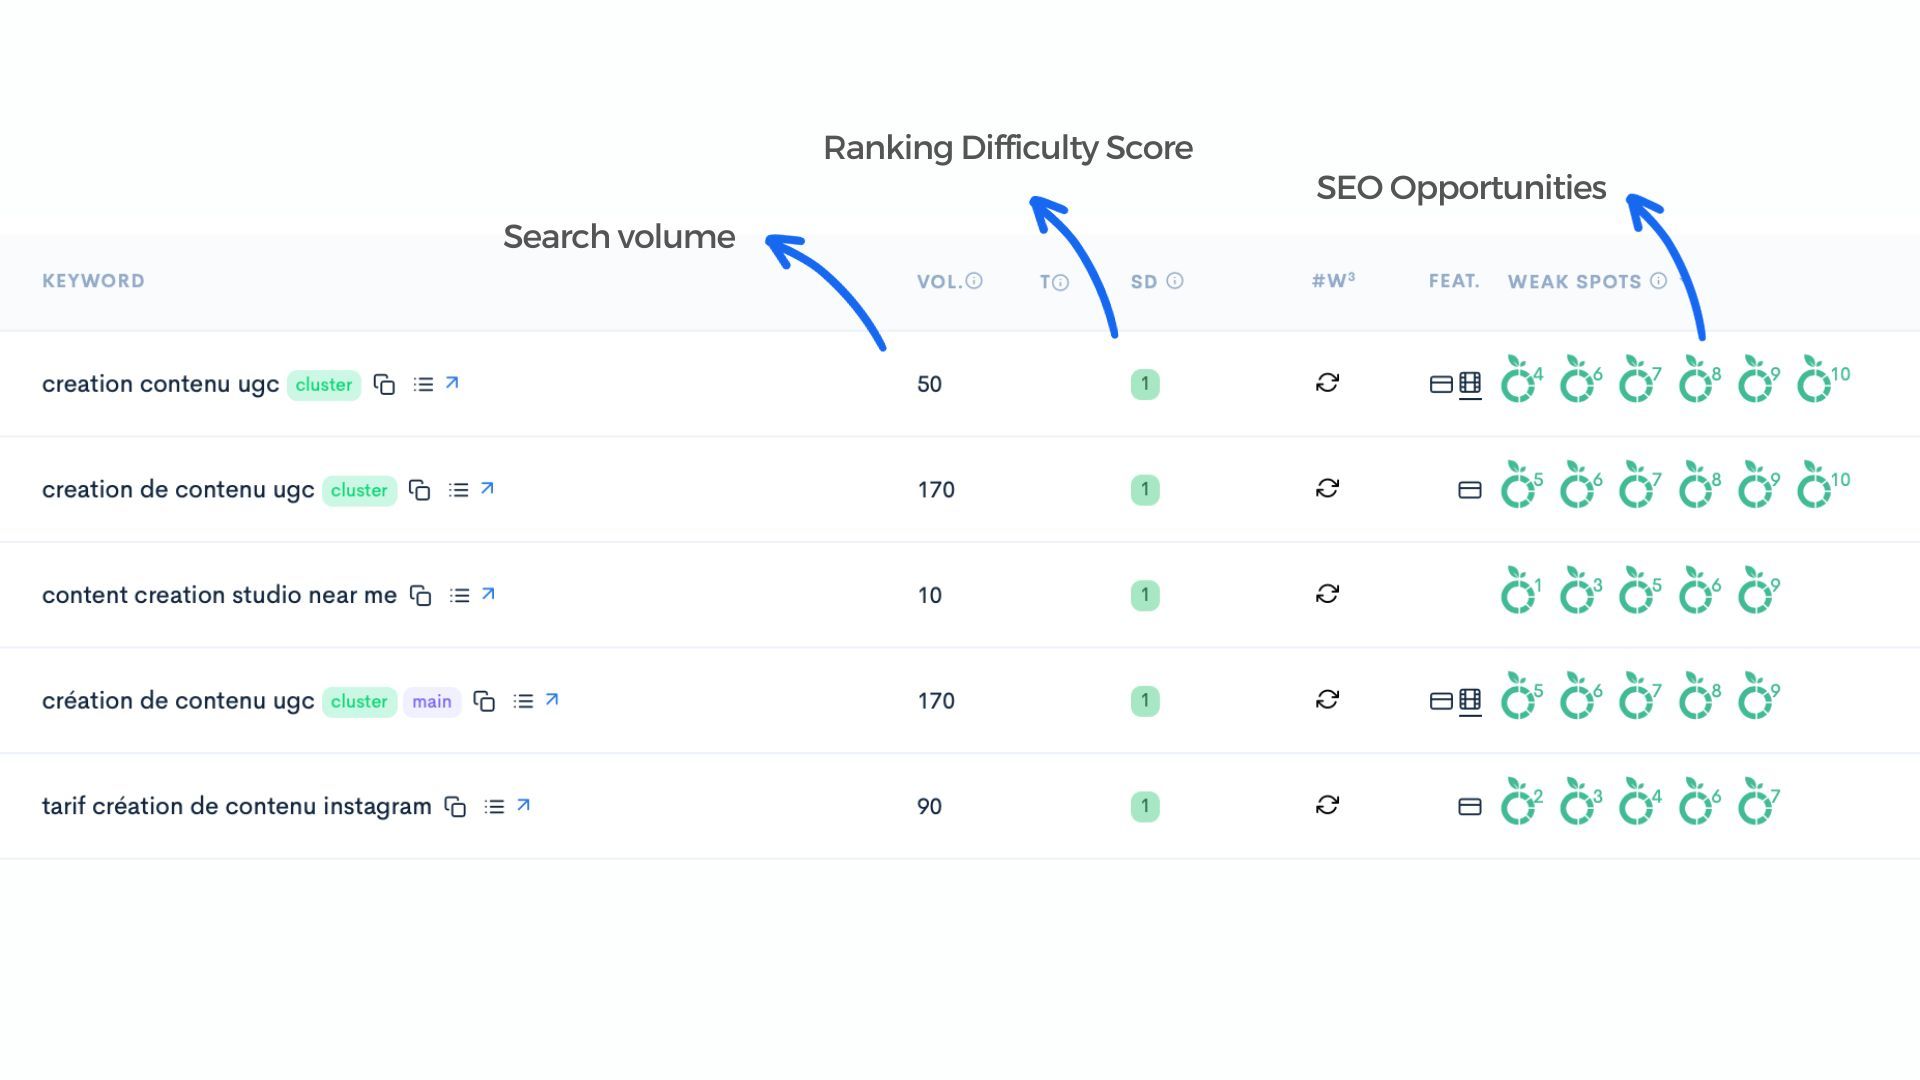The height and width of the screenshot is (1080, 1920).
Task: Open SERP link arrow for "creation de contenu ugc"
Action: pyautogui.click(x=489, y=489)
